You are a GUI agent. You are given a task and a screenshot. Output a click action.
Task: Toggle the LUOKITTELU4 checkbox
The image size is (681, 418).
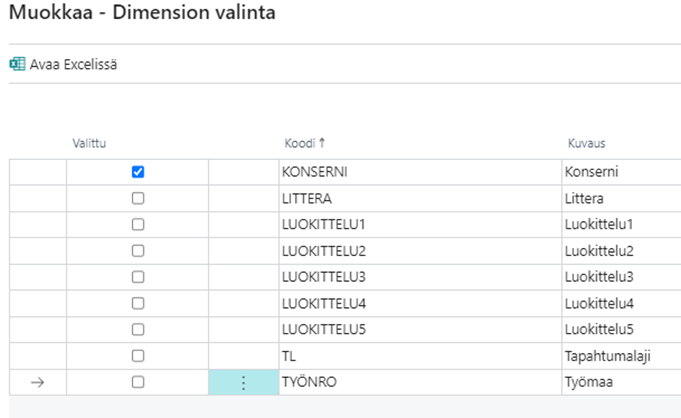[138, 303]
